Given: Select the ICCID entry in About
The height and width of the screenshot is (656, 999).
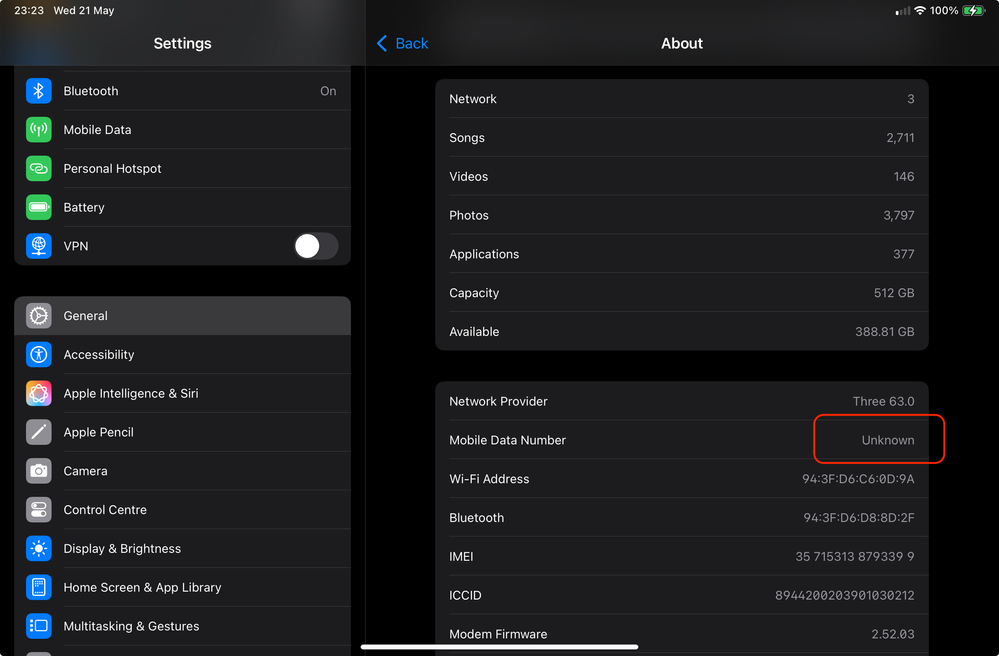Looking at the screenshot, I should coord(681,595).
